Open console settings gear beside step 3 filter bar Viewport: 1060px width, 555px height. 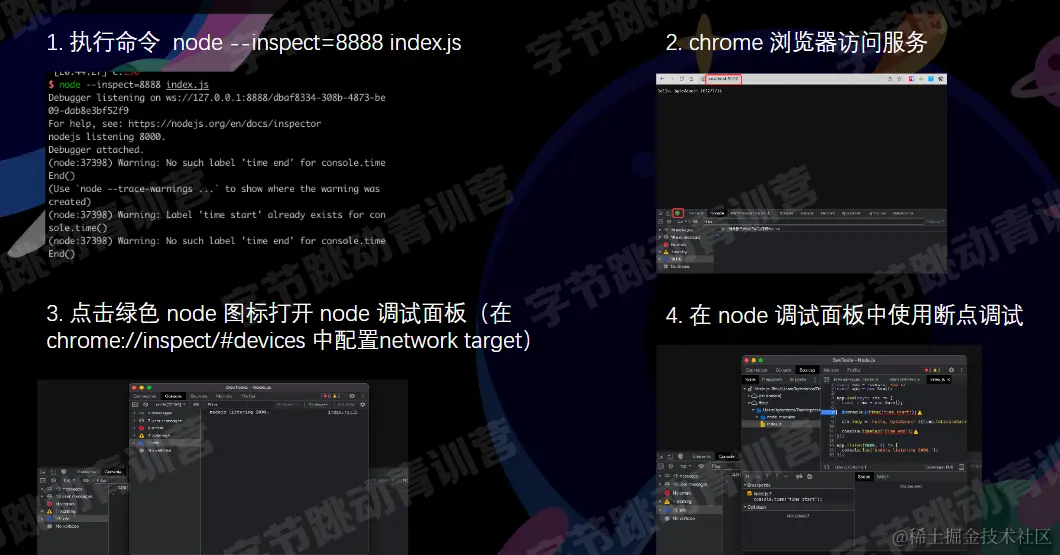tap(362, 404)
